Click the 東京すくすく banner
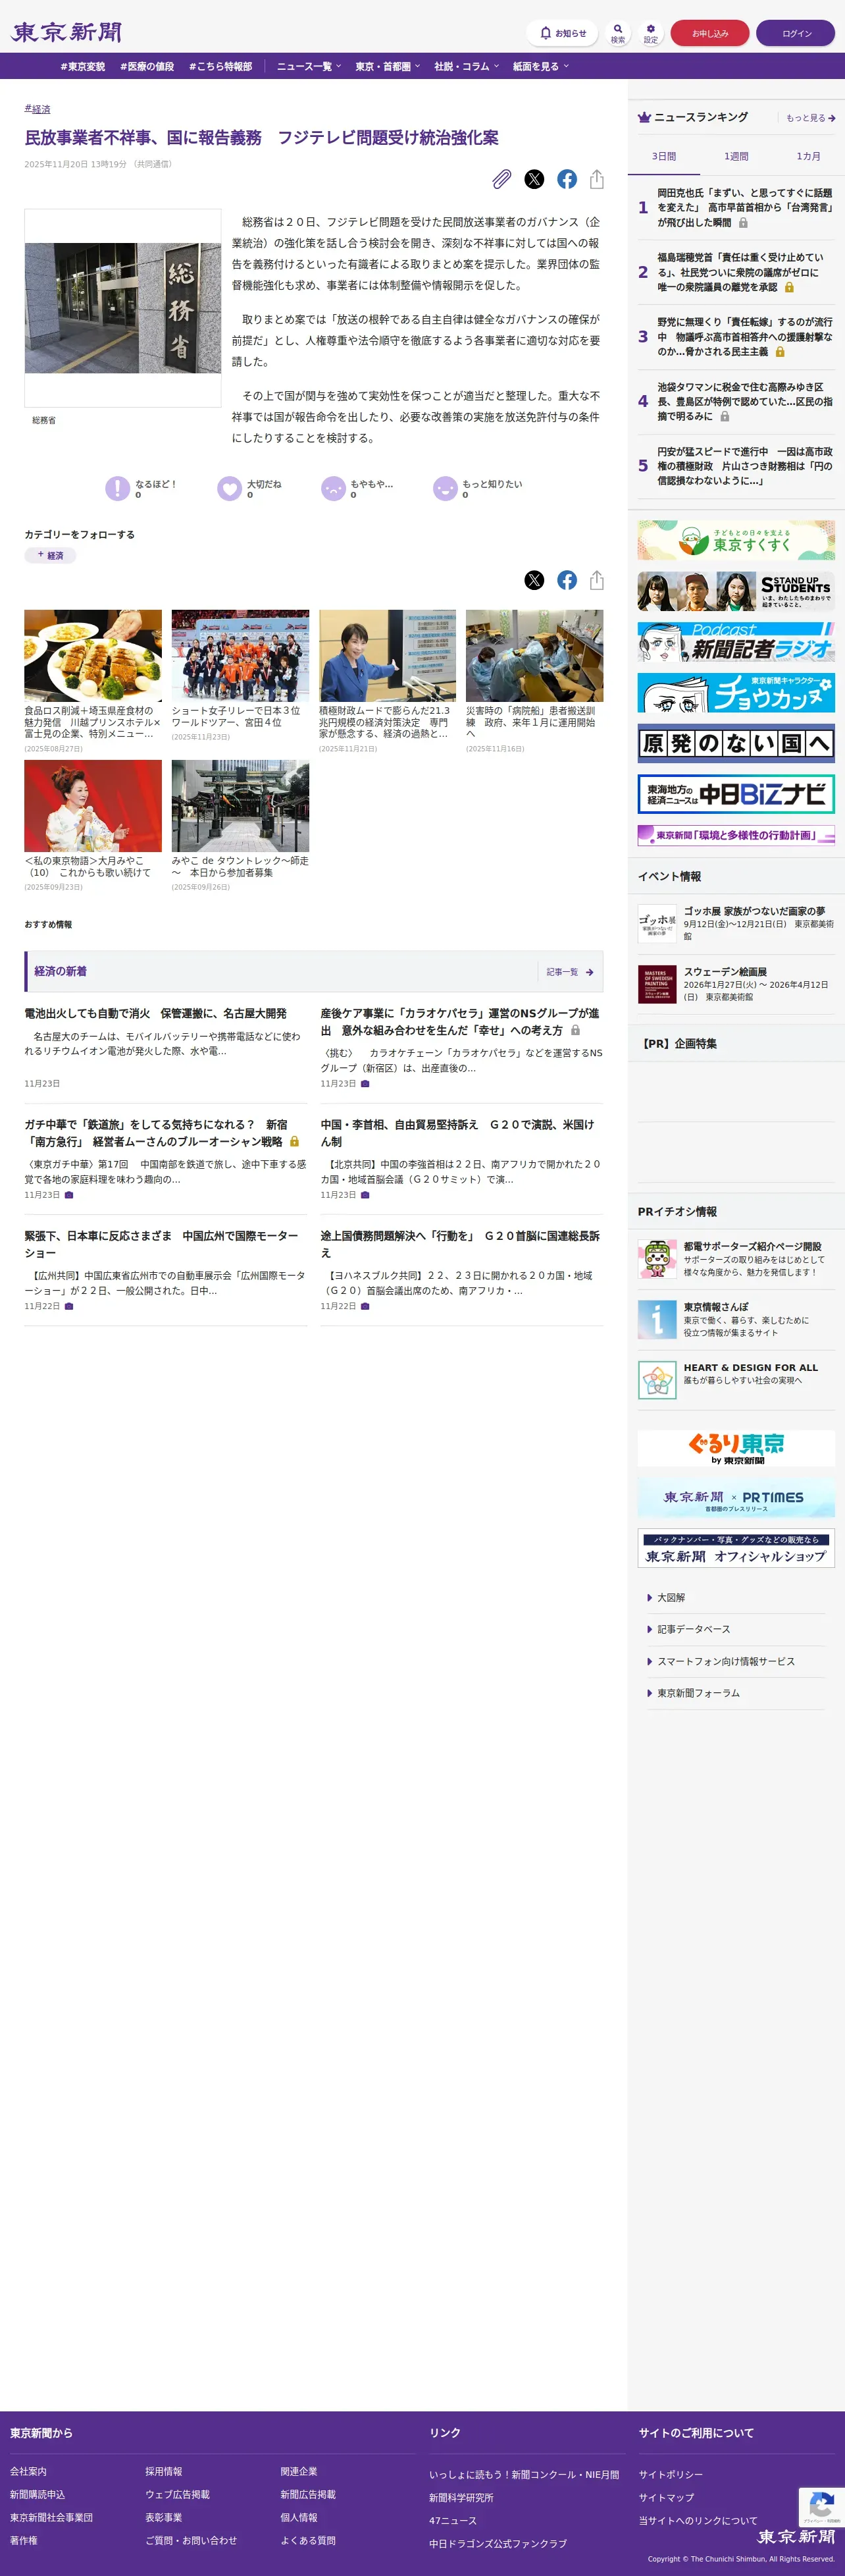The image size is (845, 2576). (x=736, y=540)
